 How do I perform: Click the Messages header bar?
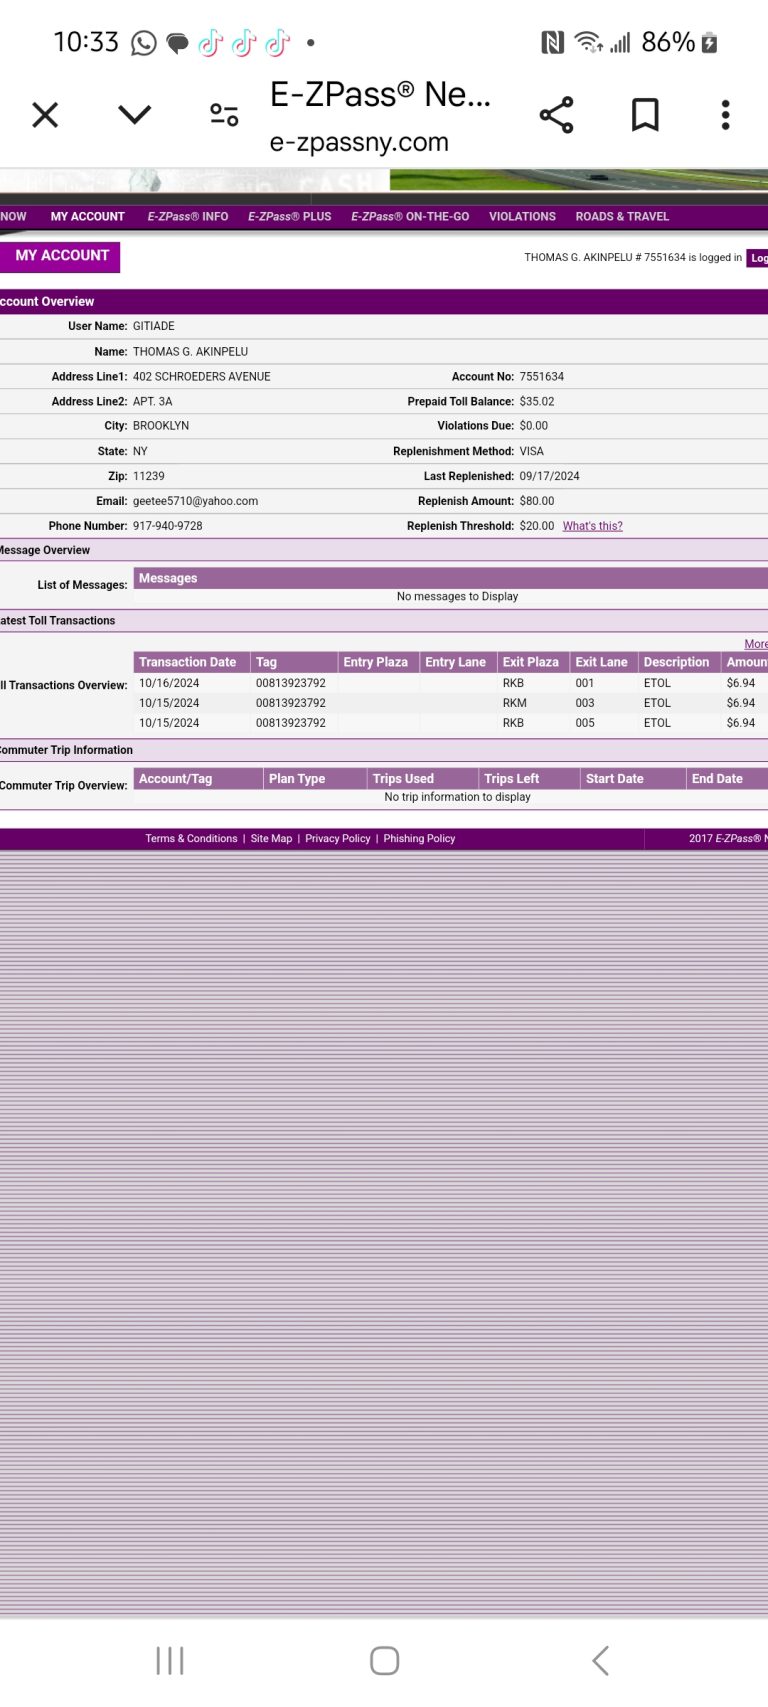451,578
